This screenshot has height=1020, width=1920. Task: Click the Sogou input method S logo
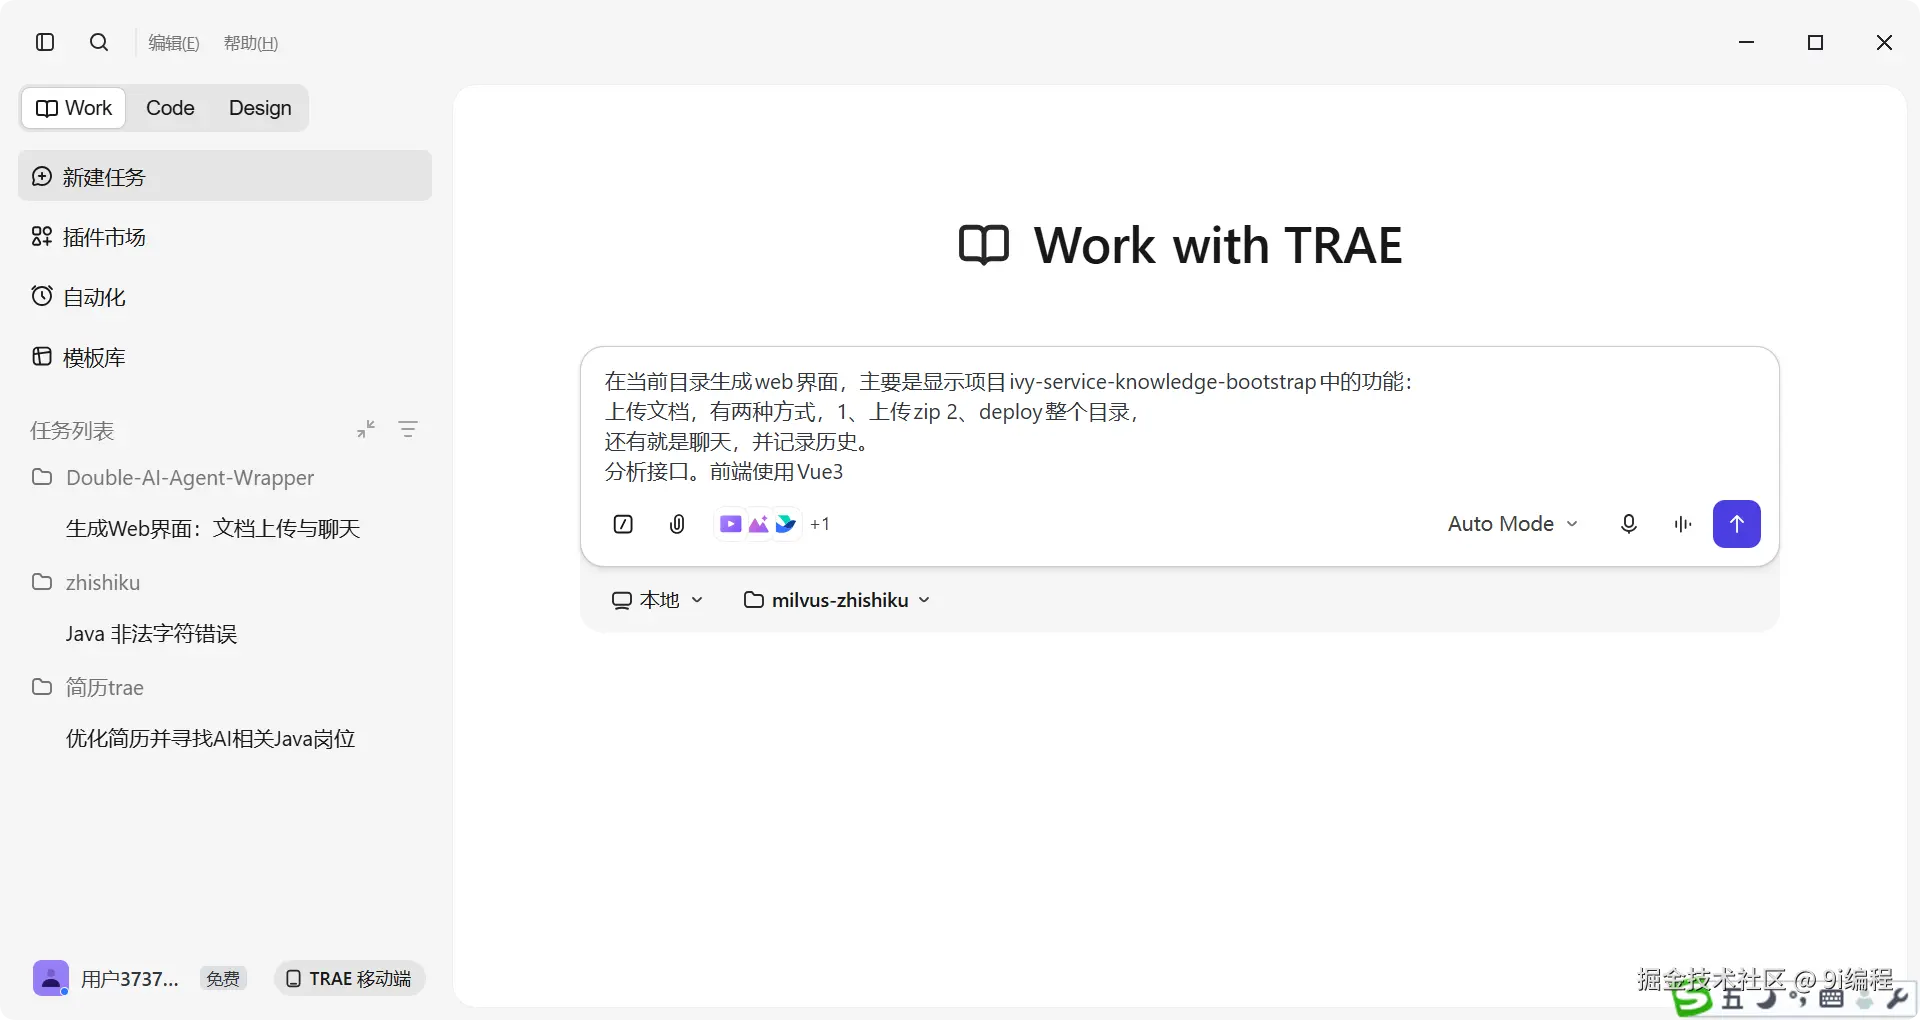tap(1692, 998)
